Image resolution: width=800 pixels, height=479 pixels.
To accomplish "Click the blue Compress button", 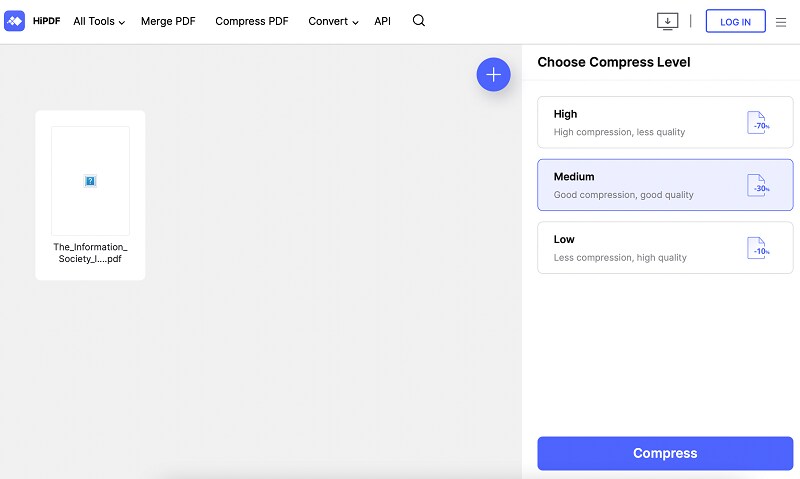I will click(x=665, y=453).
